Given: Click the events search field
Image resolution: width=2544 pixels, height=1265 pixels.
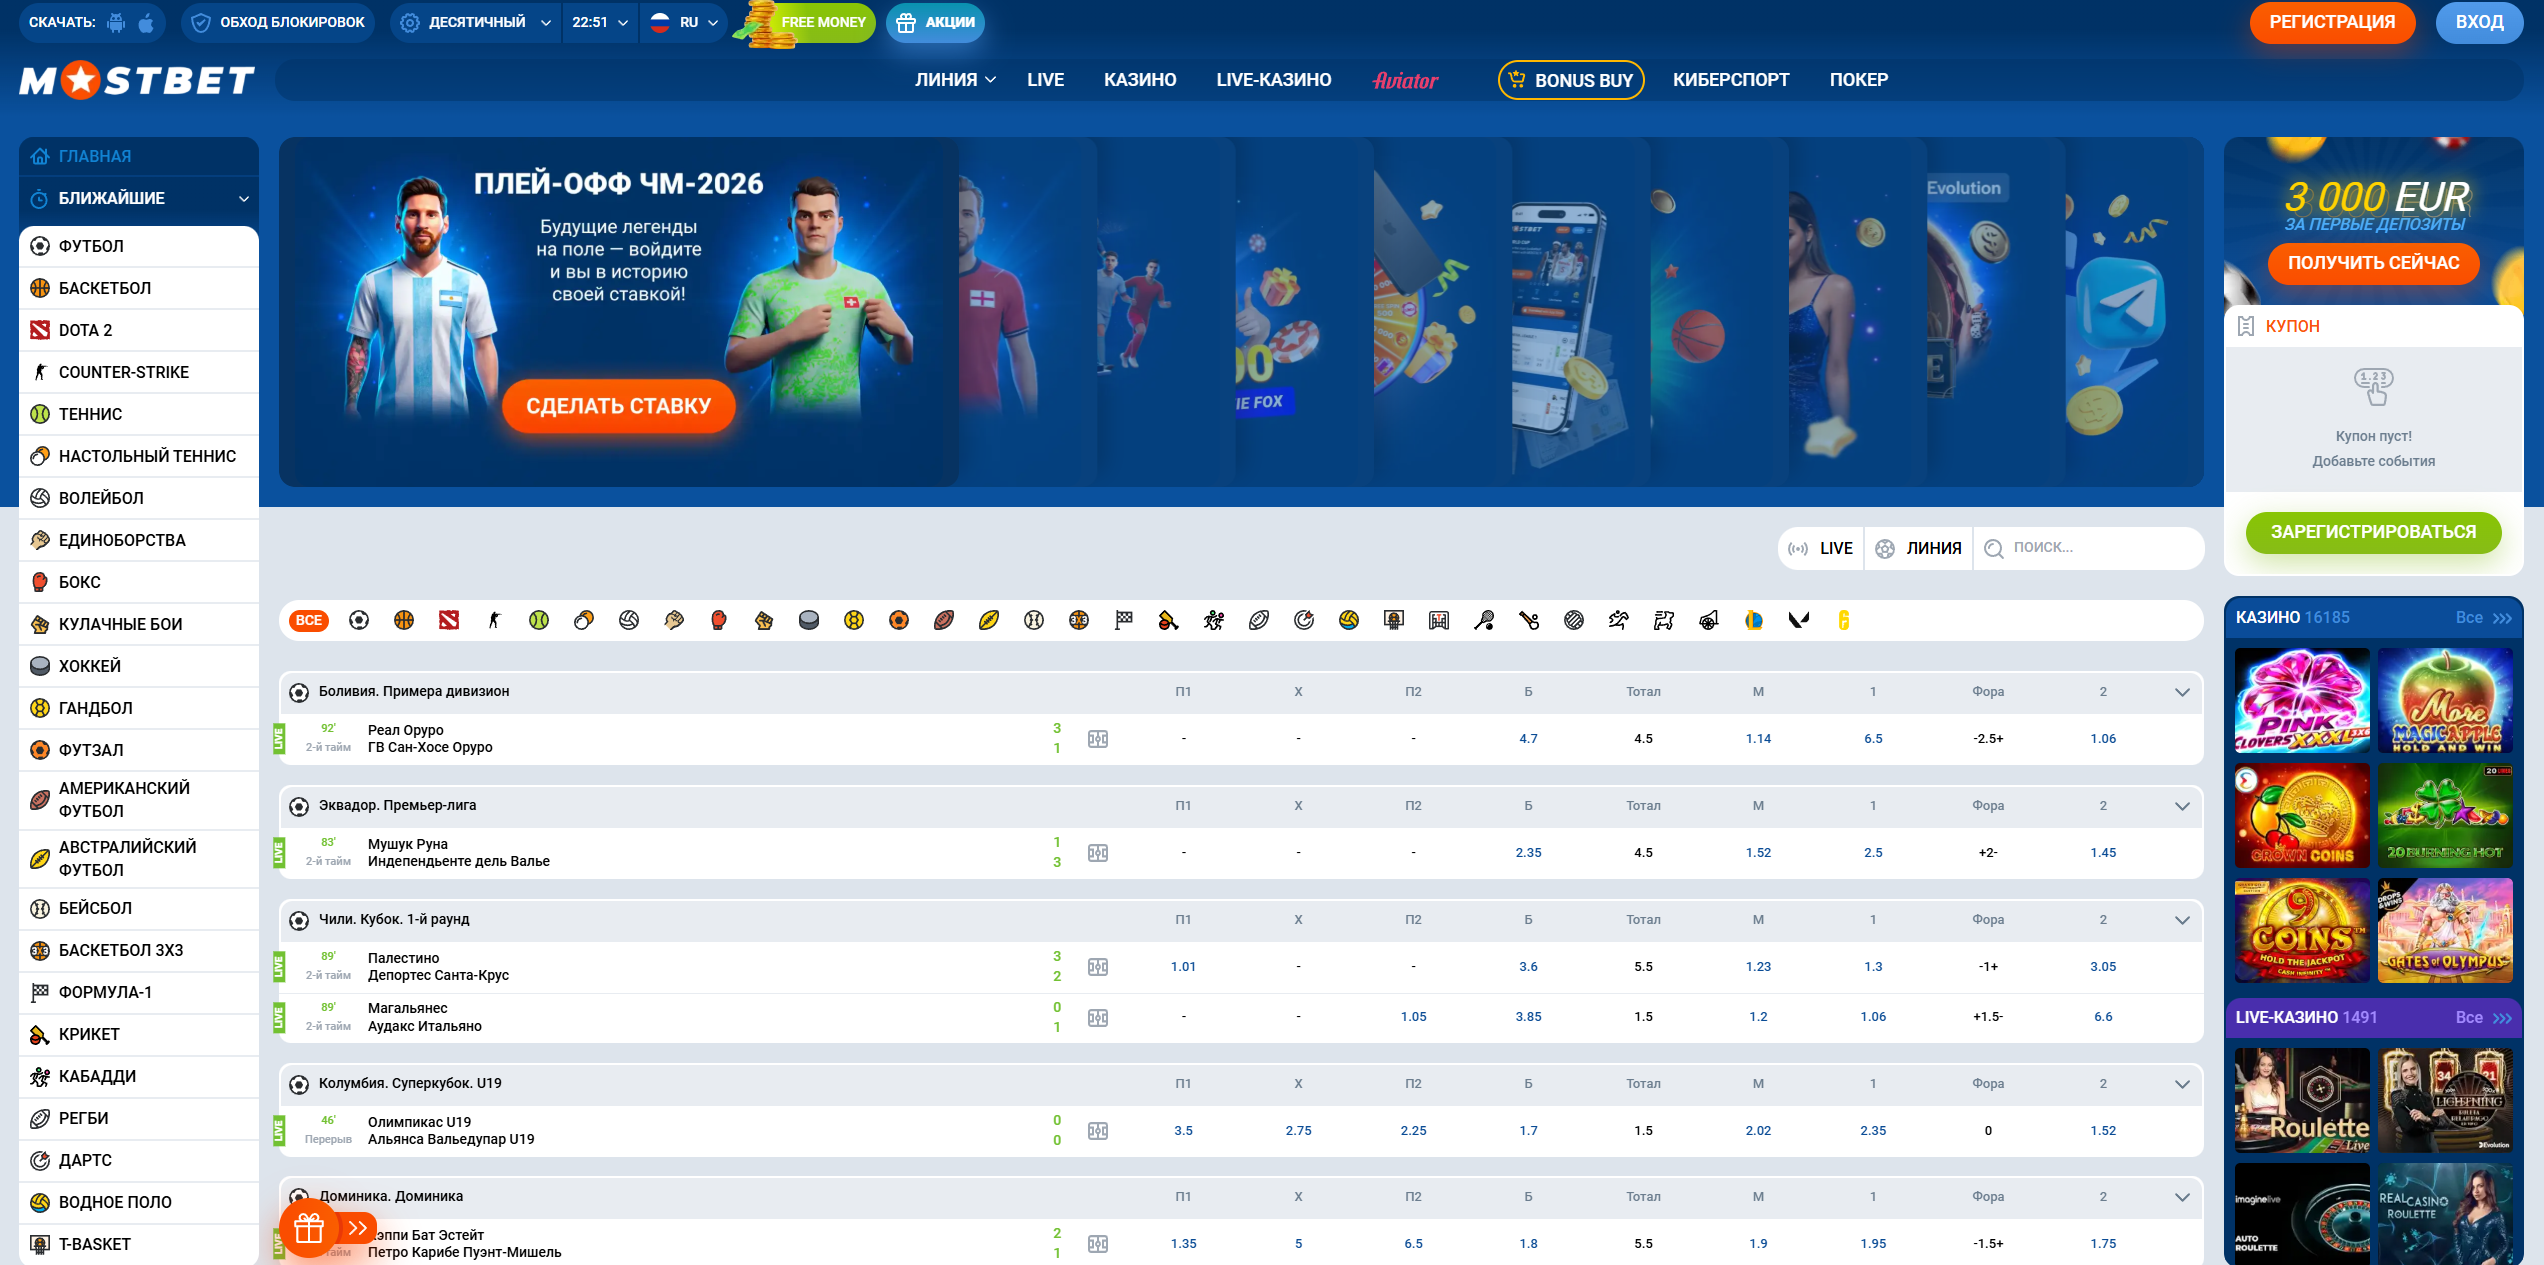Looking at the screenshot, I should point(2090,548).
